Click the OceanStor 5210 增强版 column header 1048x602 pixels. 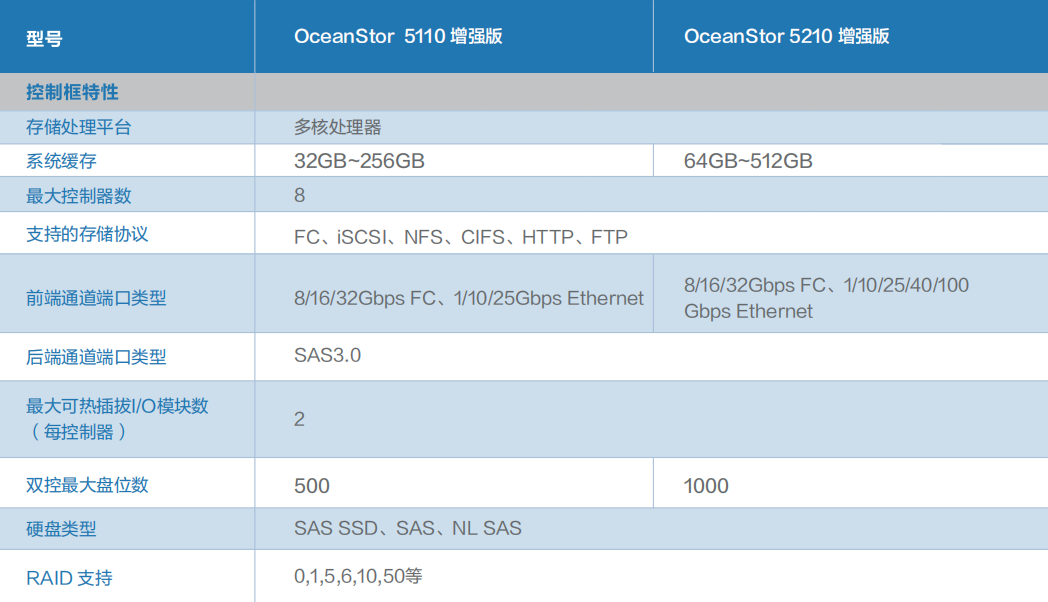point(786,37)
